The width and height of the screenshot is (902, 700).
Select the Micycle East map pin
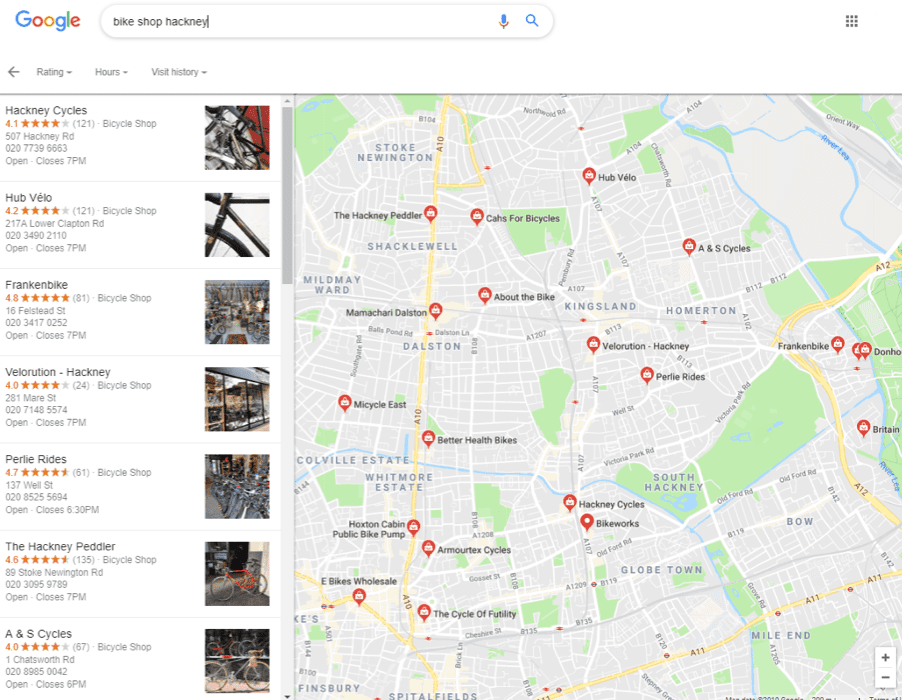click(x=345, y=403)
